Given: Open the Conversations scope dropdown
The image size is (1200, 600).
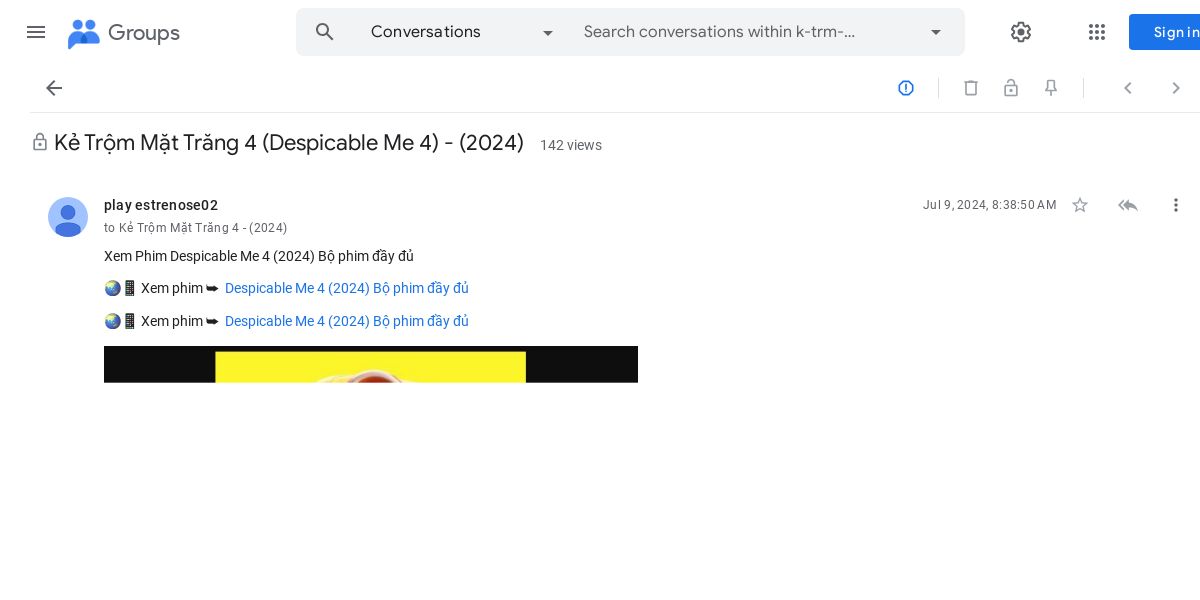Looking at the screenshot, I should point(462,32).
